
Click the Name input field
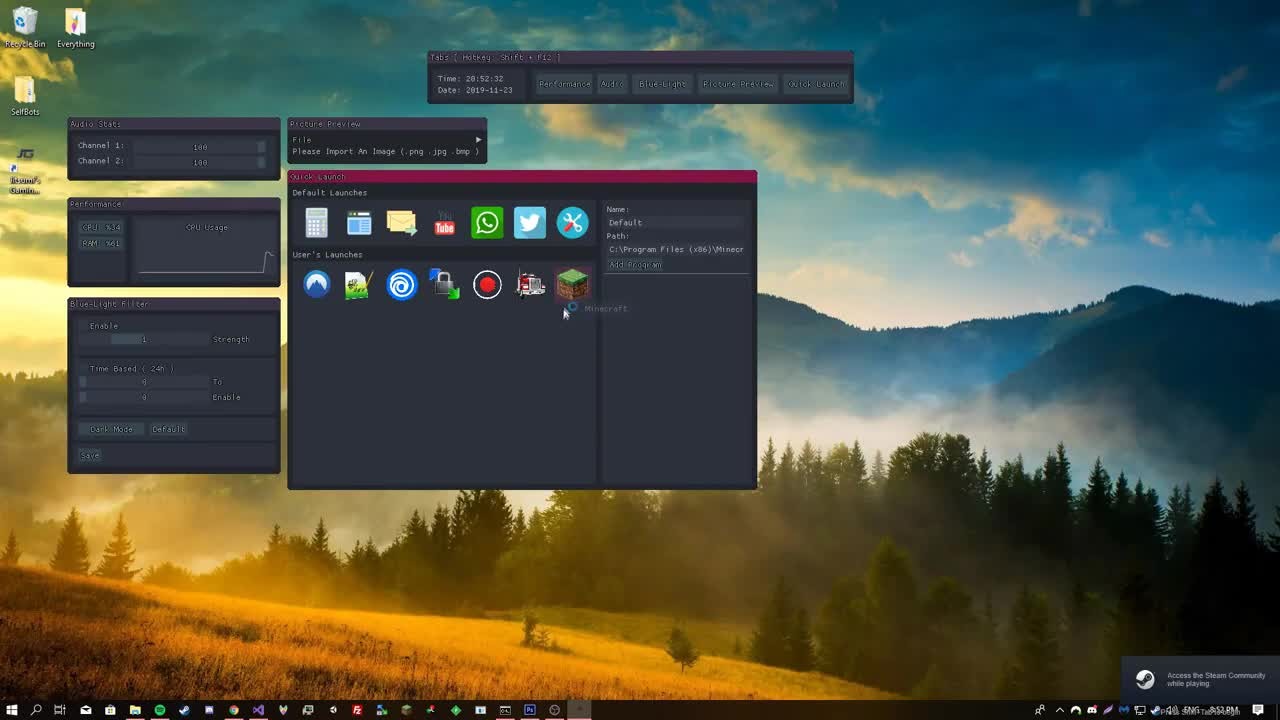[x=675, y=222]
